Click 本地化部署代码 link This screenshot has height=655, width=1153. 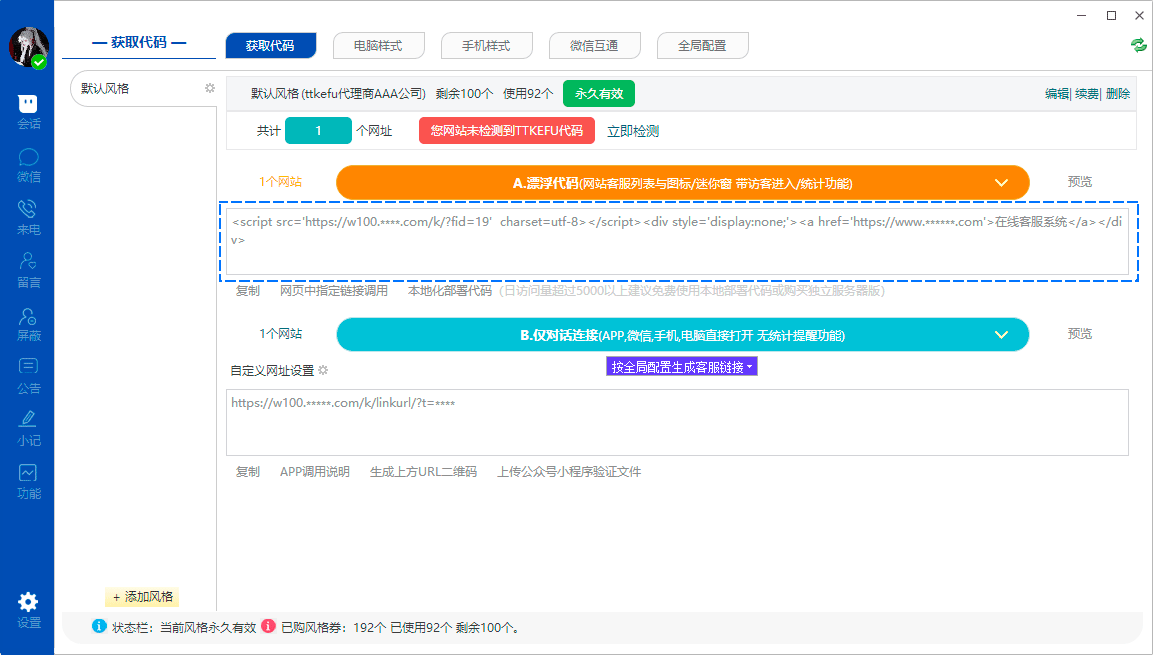pyautogui.click(x=450, y=290)
